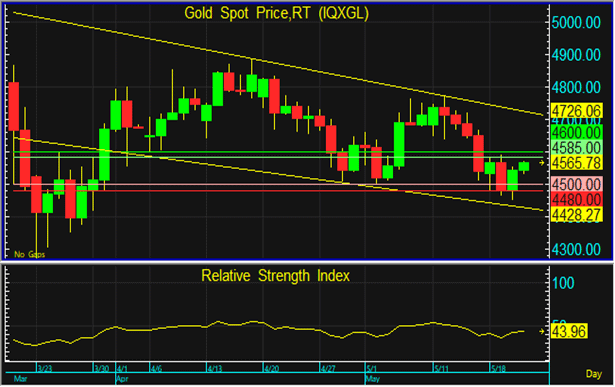Click the RSI current value arrow marker
Viewport: 615px width, 387px height.
(x=542, y=332)
